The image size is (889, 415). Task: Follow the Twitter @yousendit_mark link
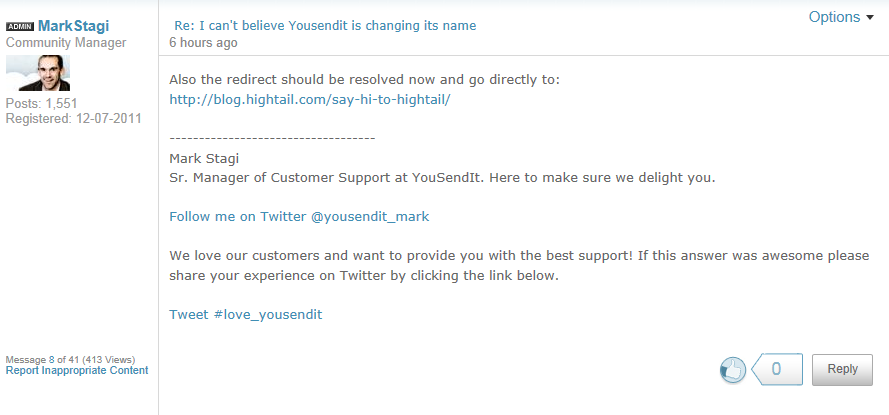pos(299,216)
